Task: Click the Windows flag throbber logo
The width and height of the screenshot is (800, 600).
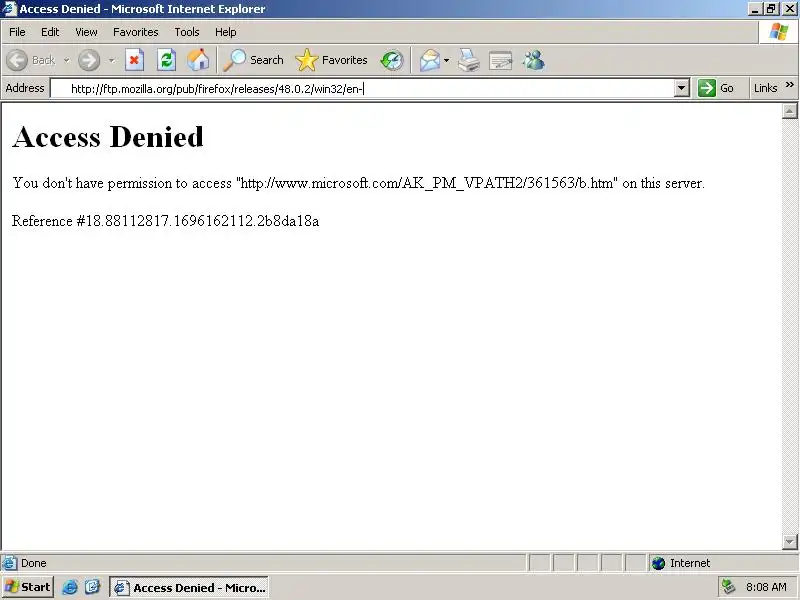Action: (779, 32)
